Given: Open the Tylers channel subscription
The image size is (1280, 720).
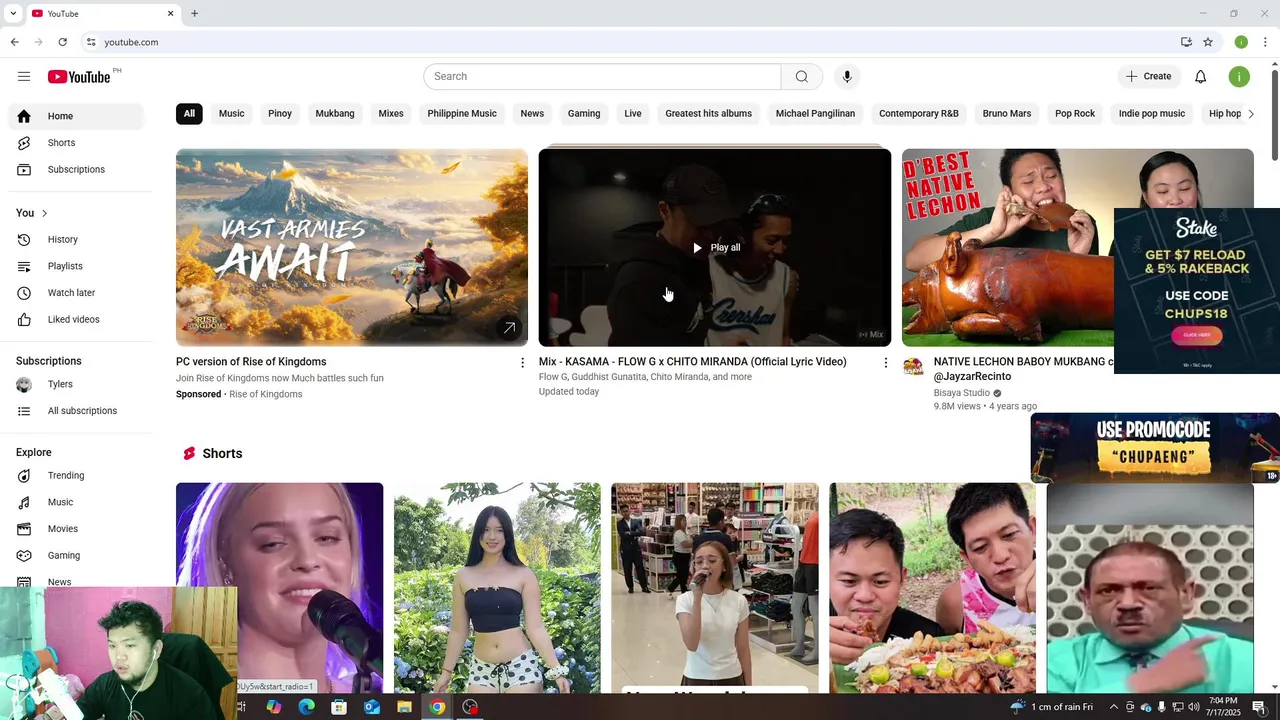Looking at the screenshot, I should [x=76, y=384].
